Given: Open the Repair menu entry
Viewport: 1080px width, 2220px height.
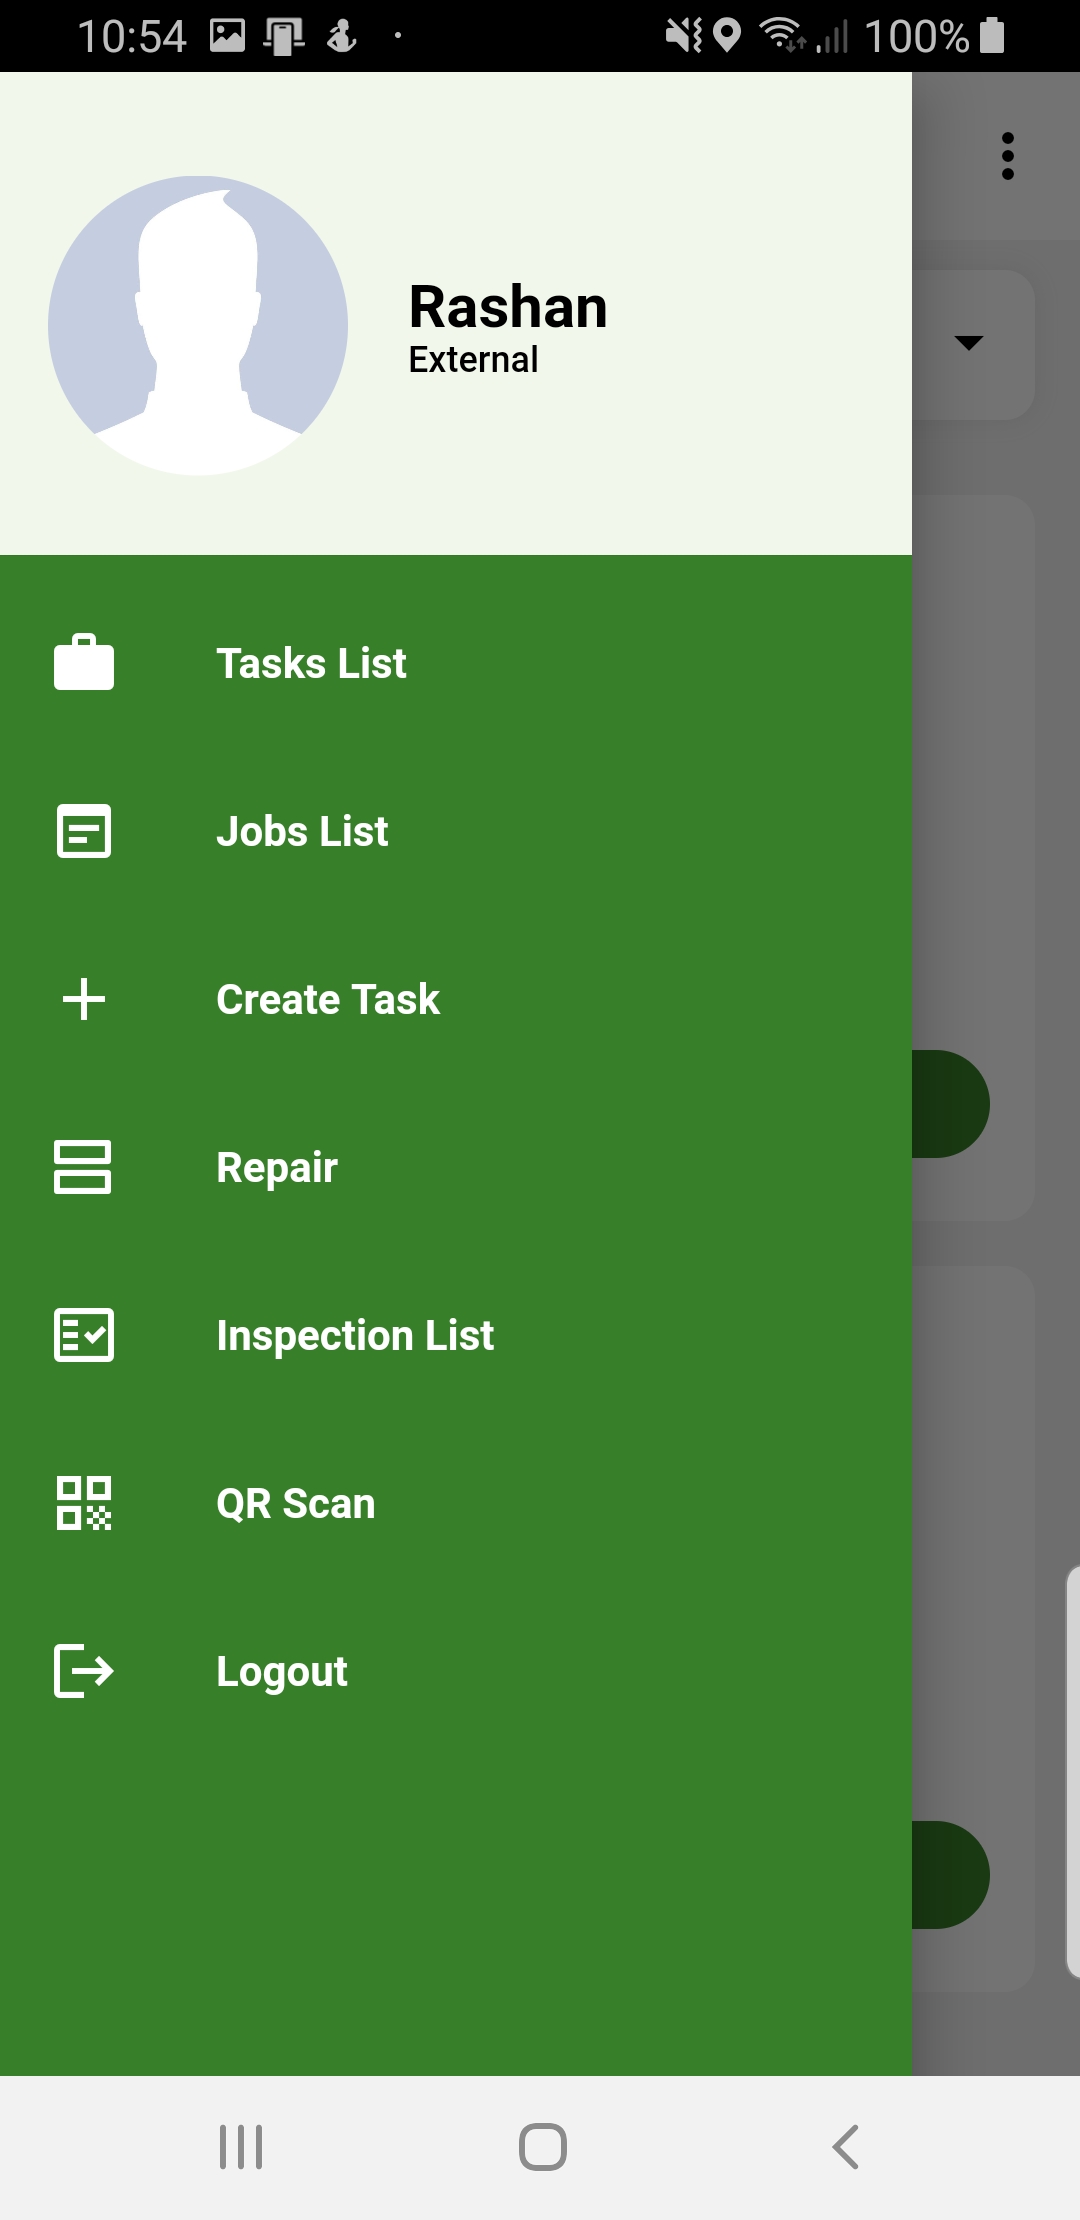Looking at the screenshot, I should pyautogui.click(x=277, y=1167).
